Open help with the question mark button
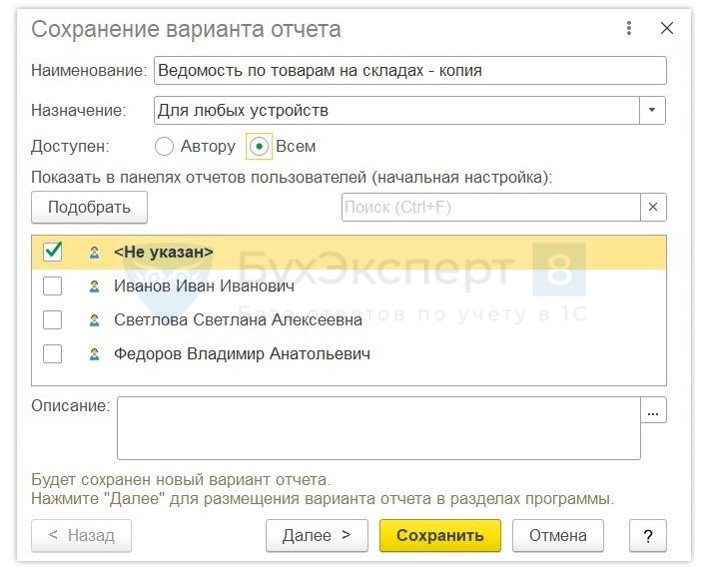 coord(648,536)
